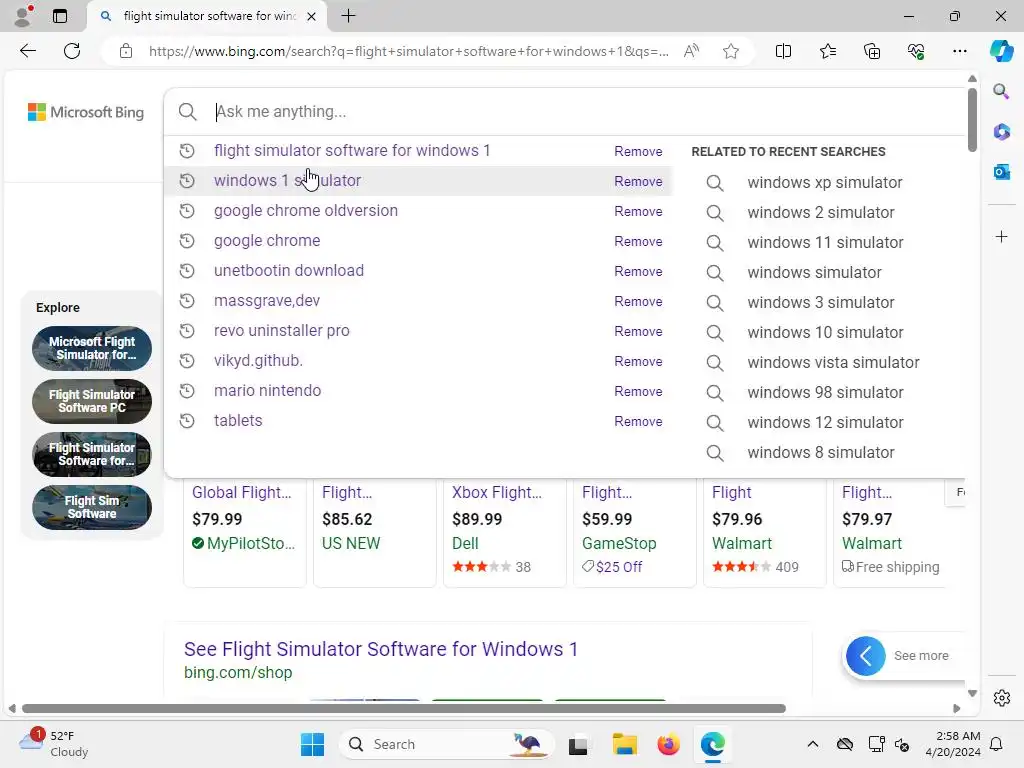Image resolution: width=1024 pixels, height=768 pixels.
Task: Open Edge from taskbar
Action: point(712,744)
